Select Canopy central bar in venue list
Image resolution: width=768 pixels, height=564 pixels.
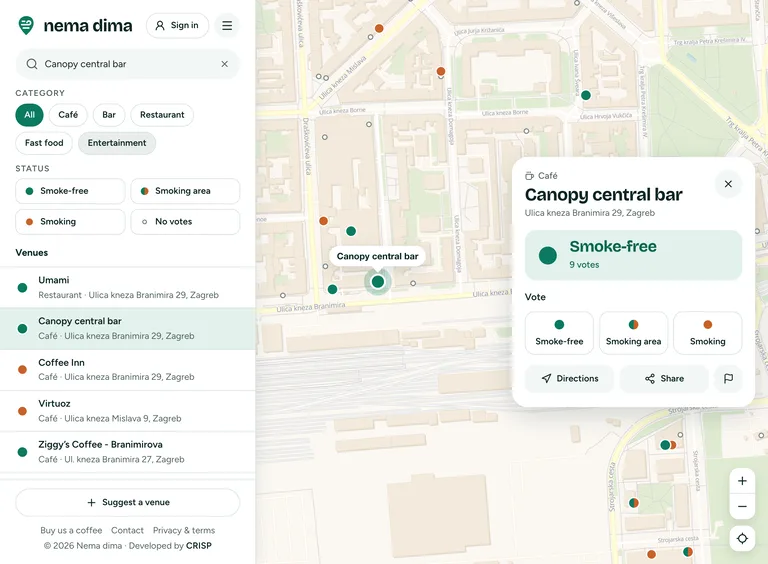tap(127, 329)
